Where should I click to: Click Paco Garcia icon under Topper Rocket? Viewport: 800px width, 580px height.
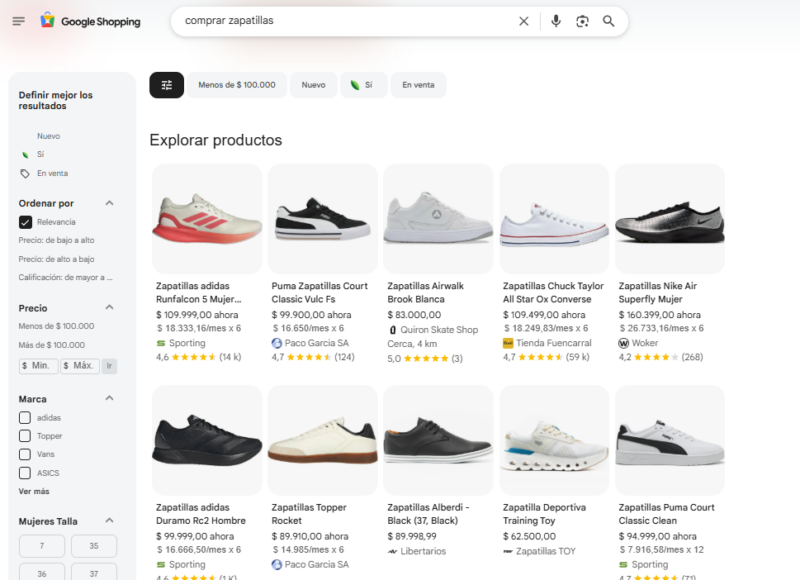coord(277,565)
